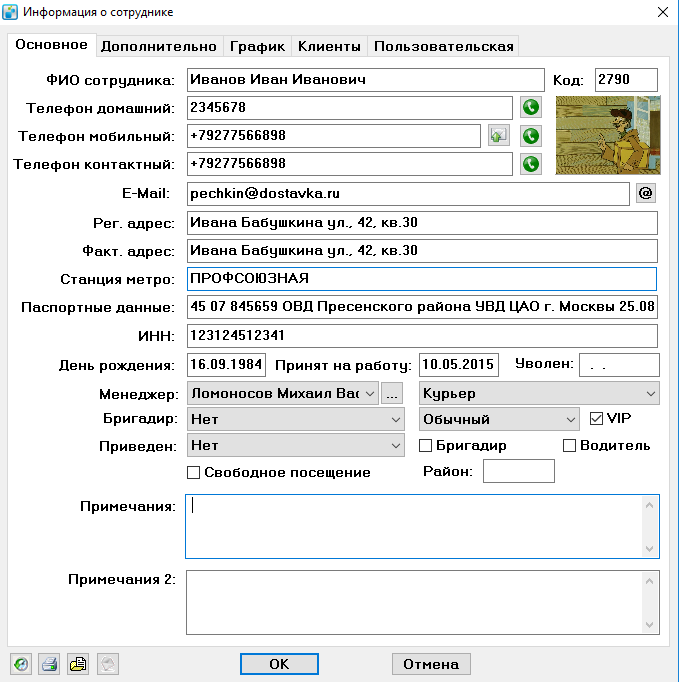Click down arrow of Примечания scrollbar
This screenshot has width=679, height=682.
pyautogui.click(x=649, y=548)
